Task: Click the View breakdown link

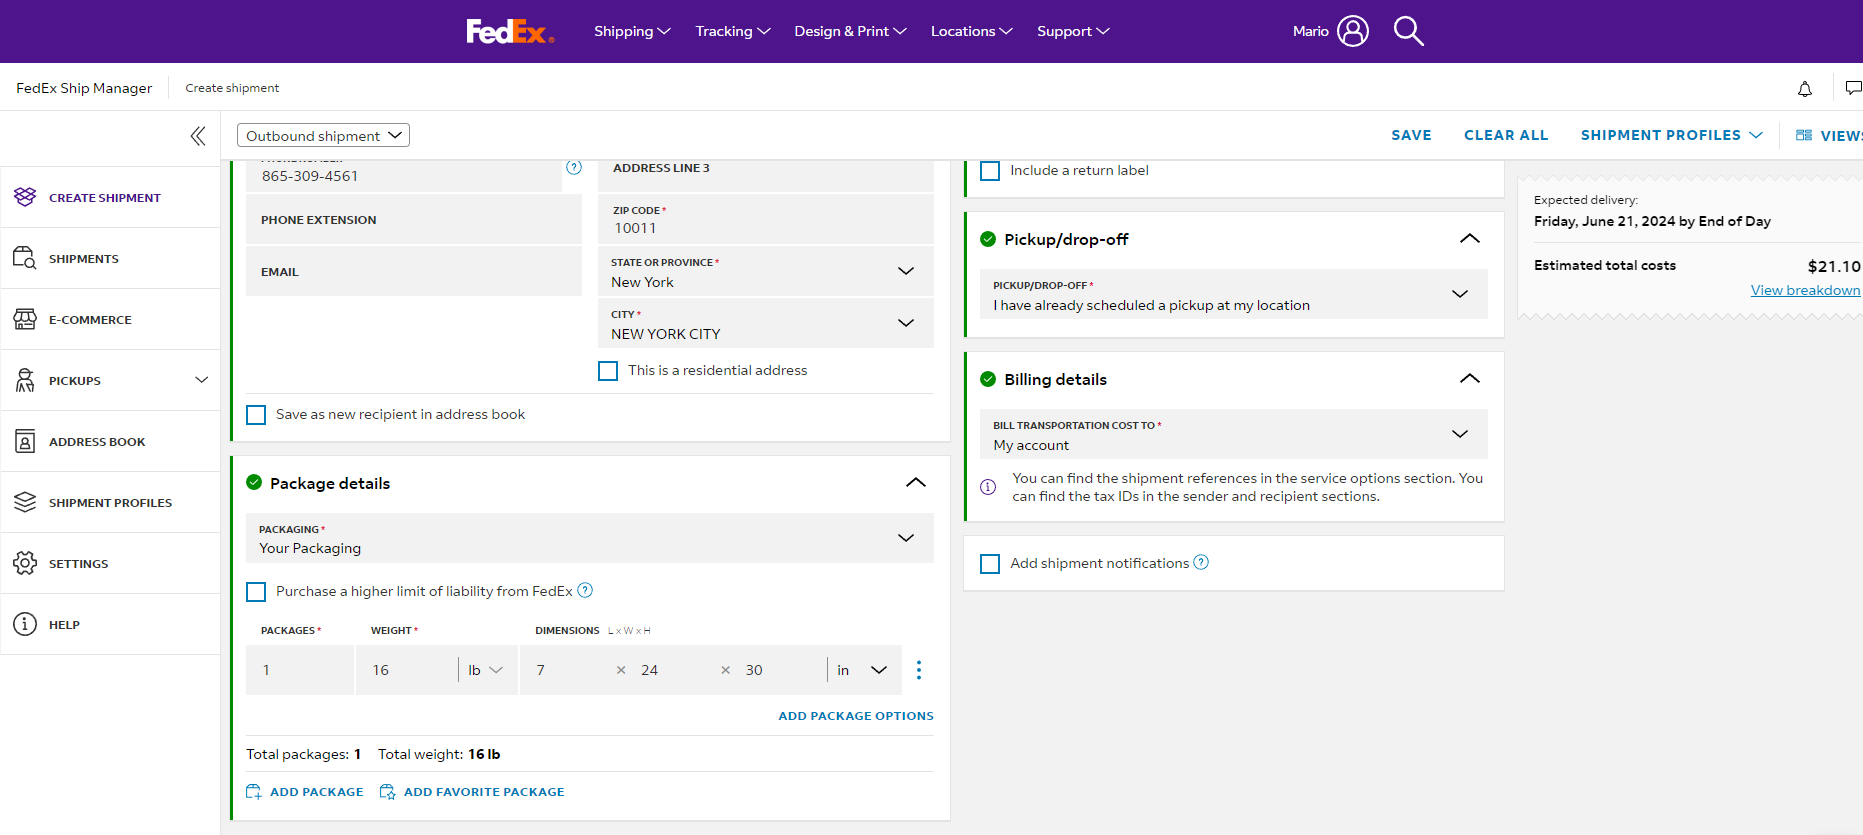Action: [1805, 290]
